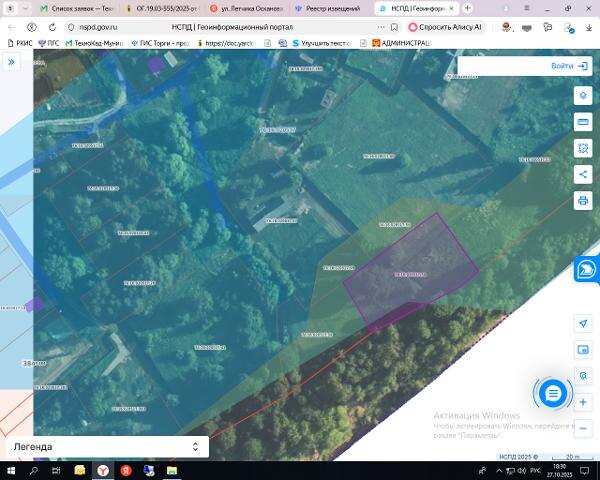Image resolution: width=600 pixels, height=480 pixels.
Task: Open volume control in system tray
Action: click(522, 470)
